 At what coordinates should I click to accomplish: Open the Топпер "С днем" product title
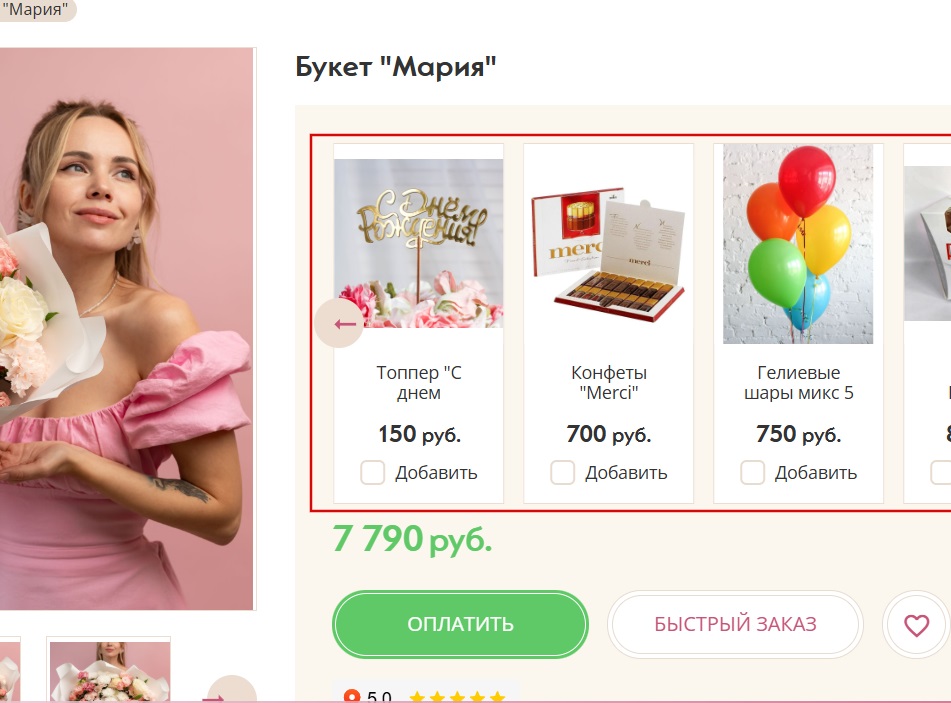tap(418, 382)
